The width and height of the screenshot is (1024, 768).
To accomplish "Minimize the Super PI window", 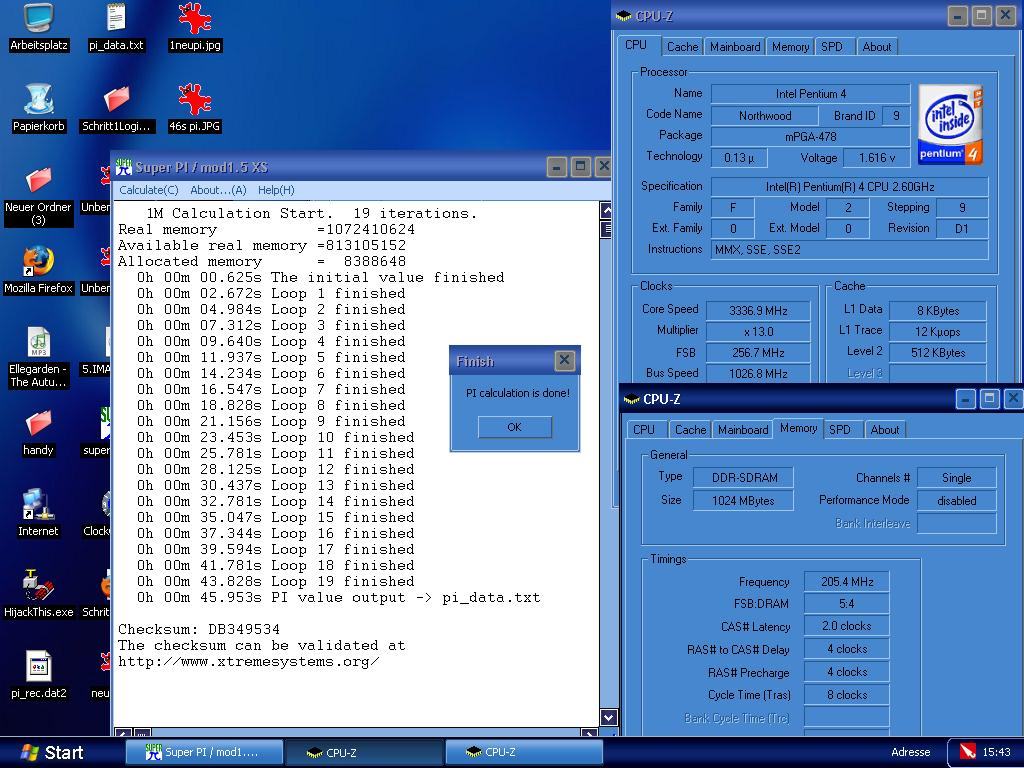I will [x=556, y=167].
